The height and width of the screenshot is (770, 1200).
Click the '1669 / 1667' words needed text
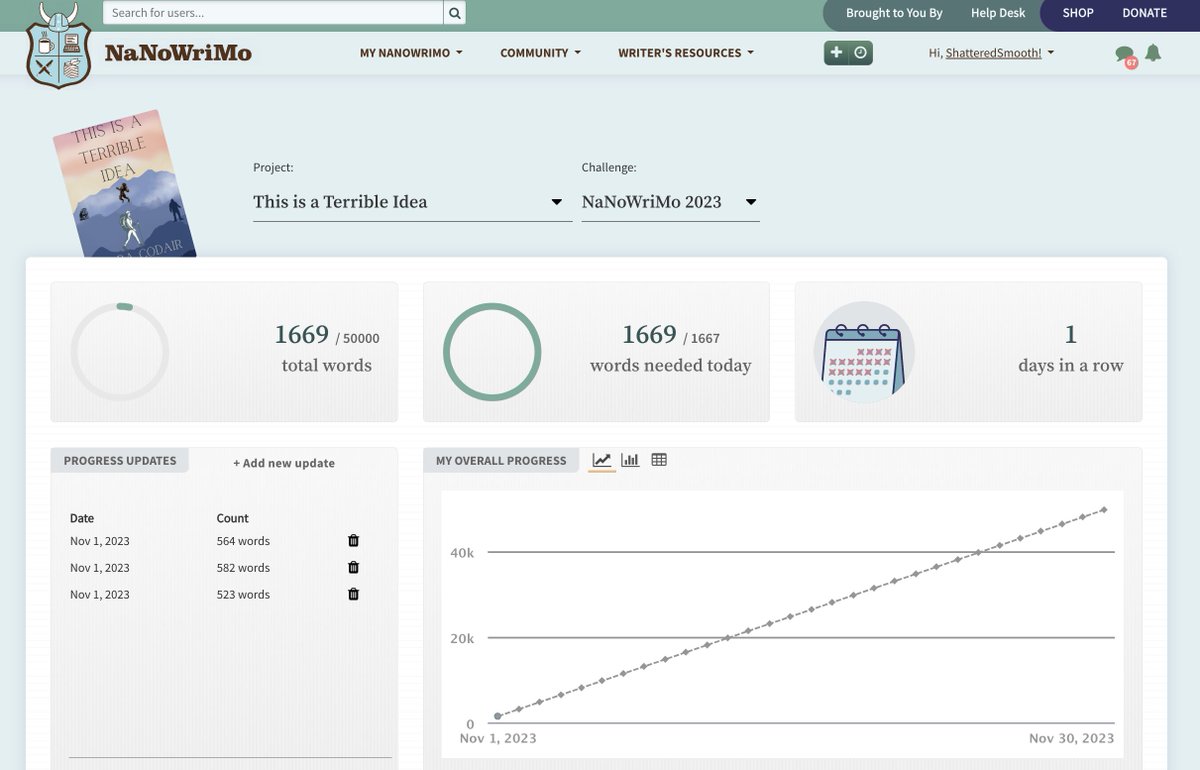[671, 335]
